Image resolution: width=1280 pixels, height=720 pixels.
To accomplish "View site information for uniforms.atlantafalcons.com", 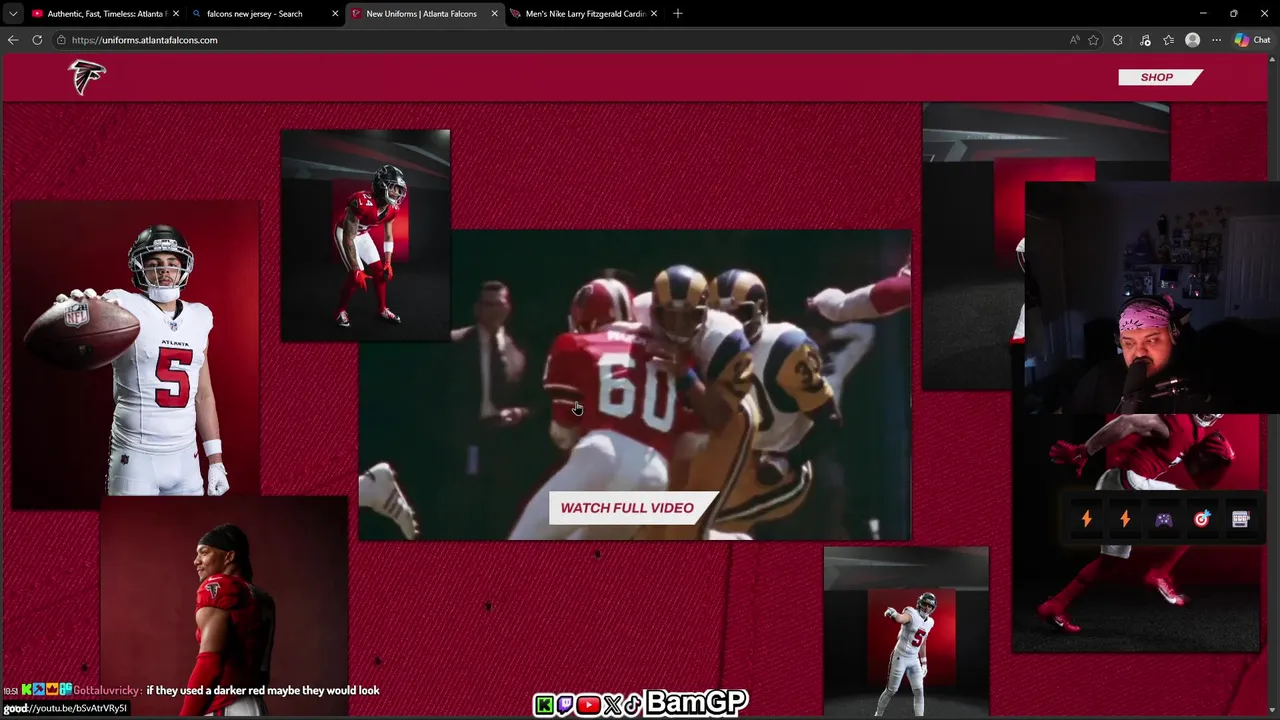I will click(61, 40).
